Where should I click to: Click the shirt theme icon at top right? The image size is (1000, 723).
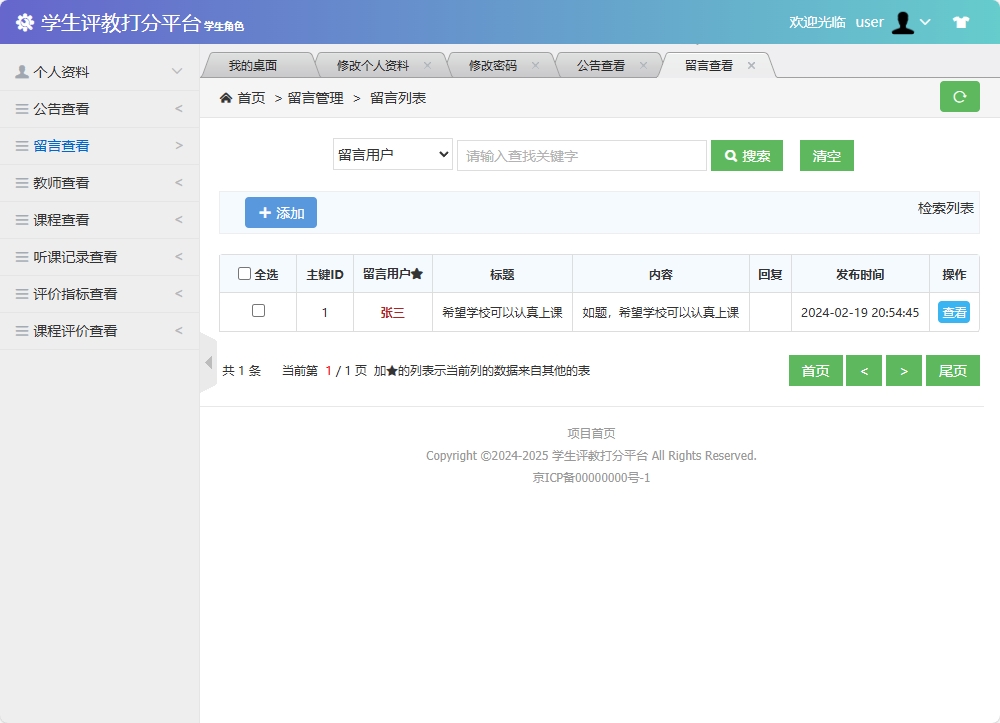tap(959, 20)
